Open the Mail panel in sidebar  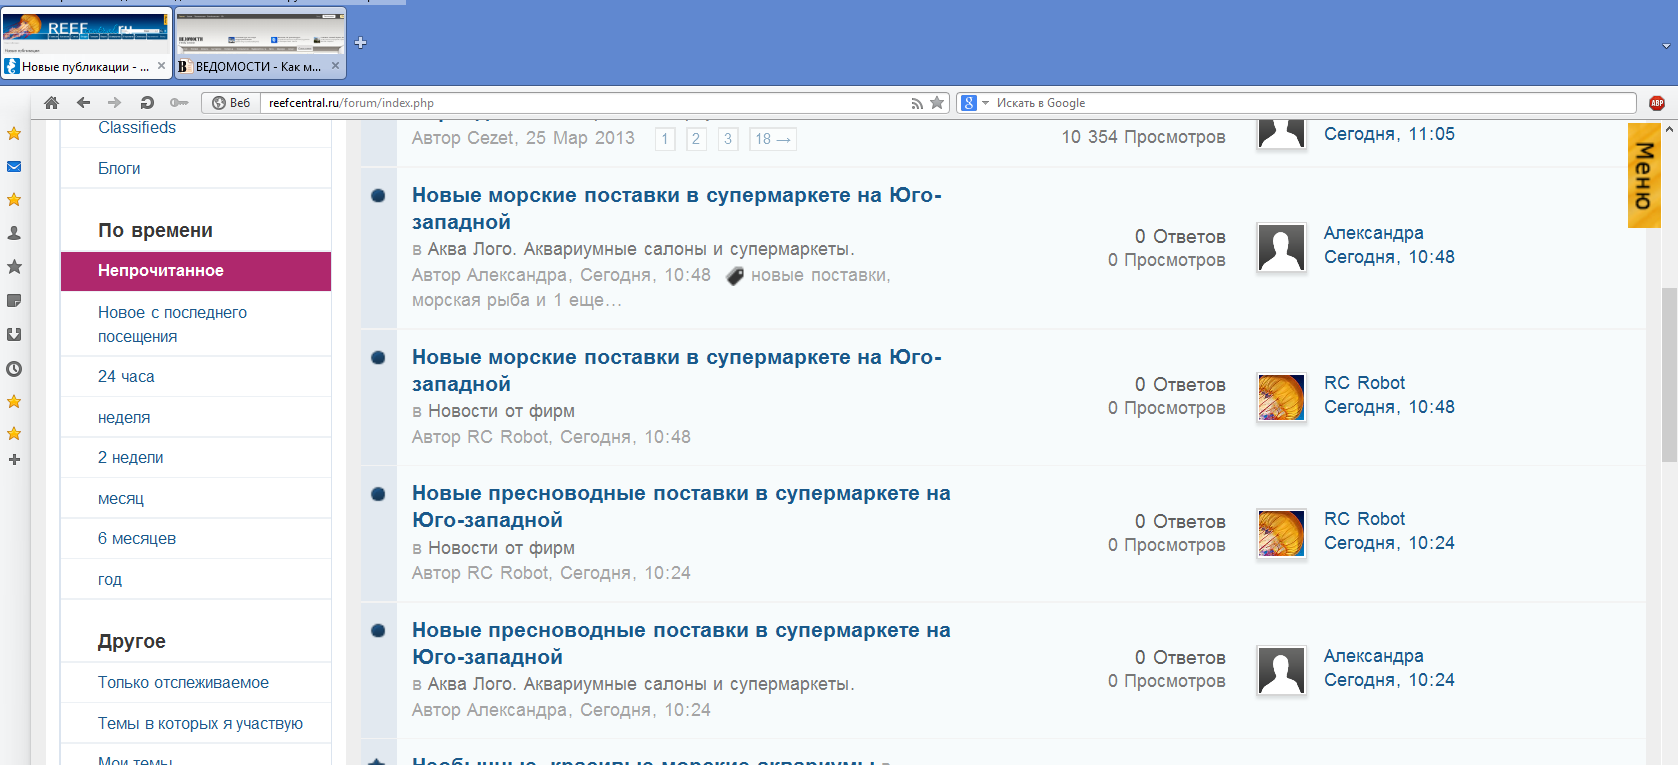[14, 167]
